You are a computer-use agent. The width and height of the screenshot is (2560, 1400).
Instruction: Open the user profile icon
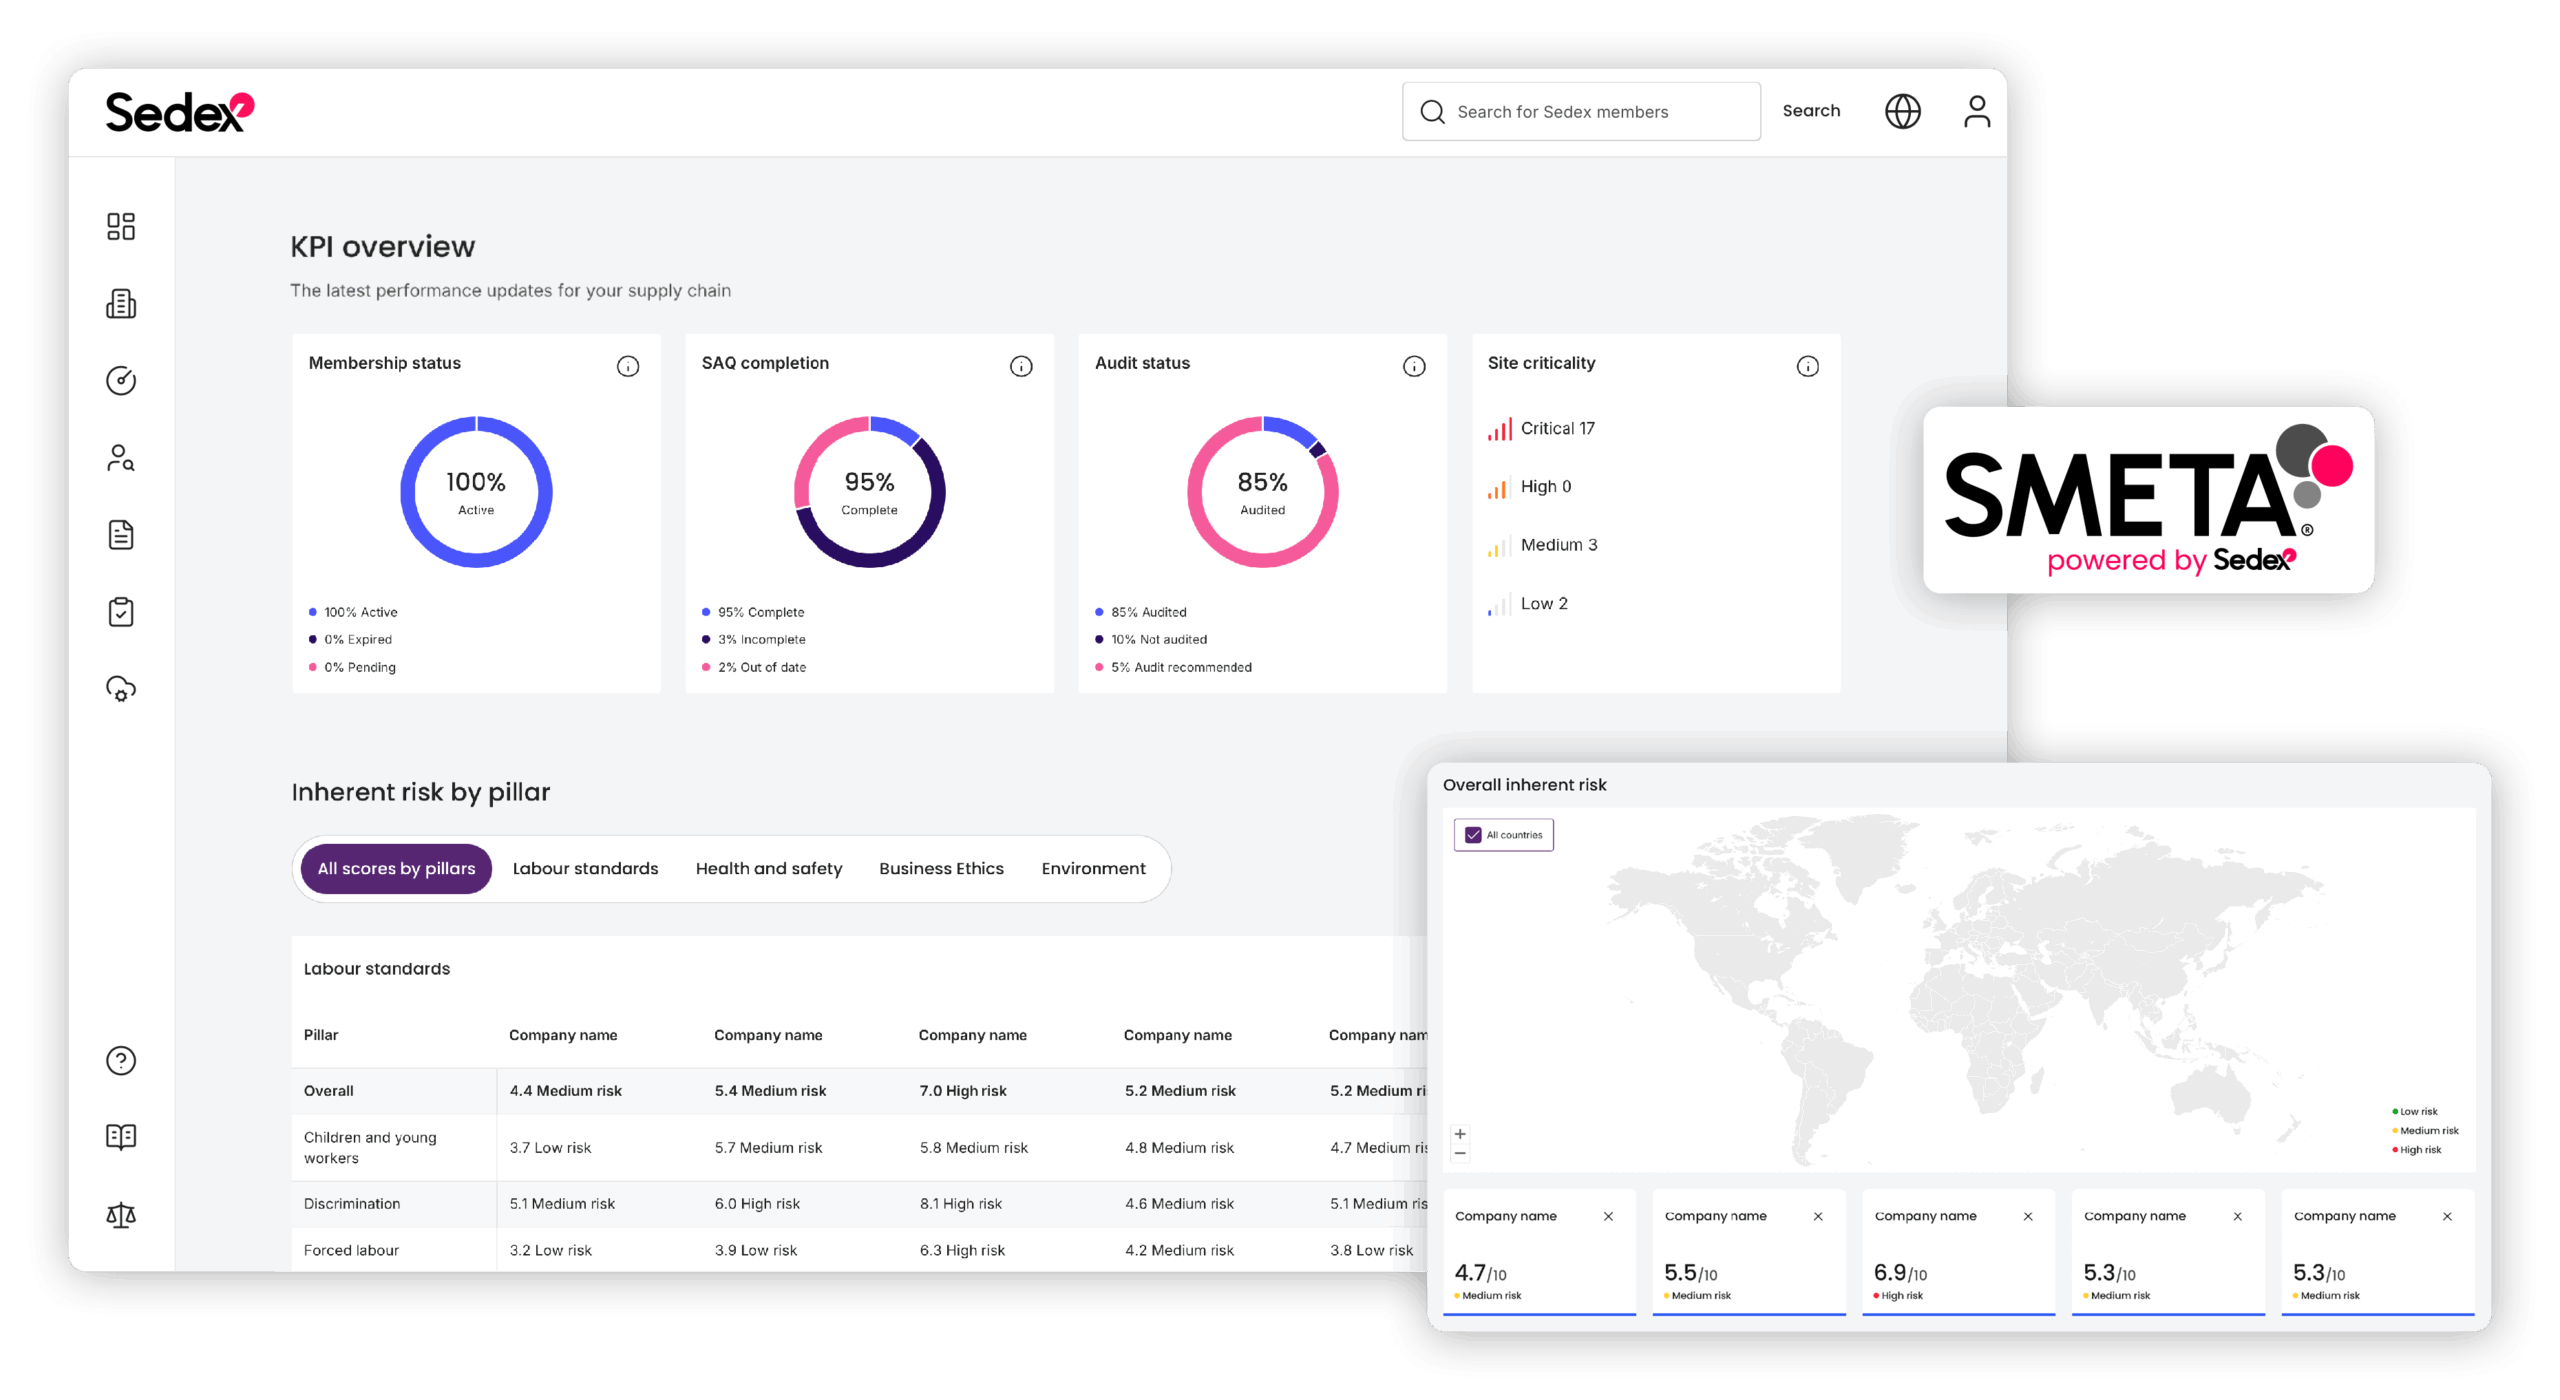click(1977, 111)
